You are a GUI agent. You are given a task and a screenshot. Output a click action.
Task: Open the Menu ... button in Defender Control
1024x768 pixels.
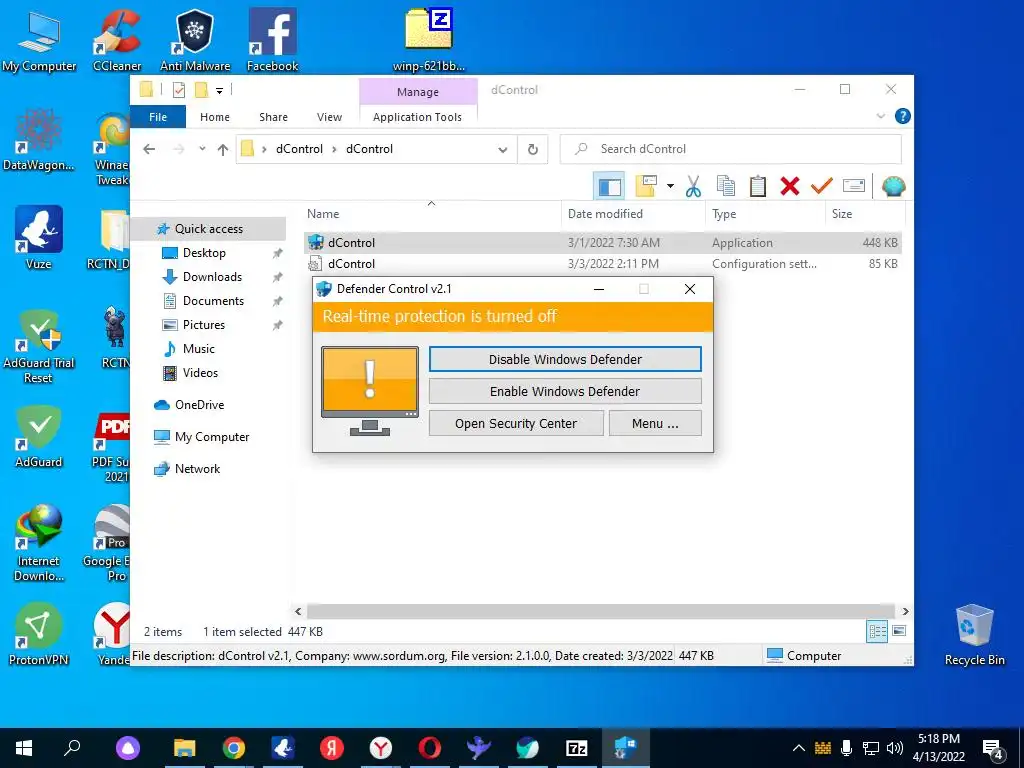[x=655, y=423]
